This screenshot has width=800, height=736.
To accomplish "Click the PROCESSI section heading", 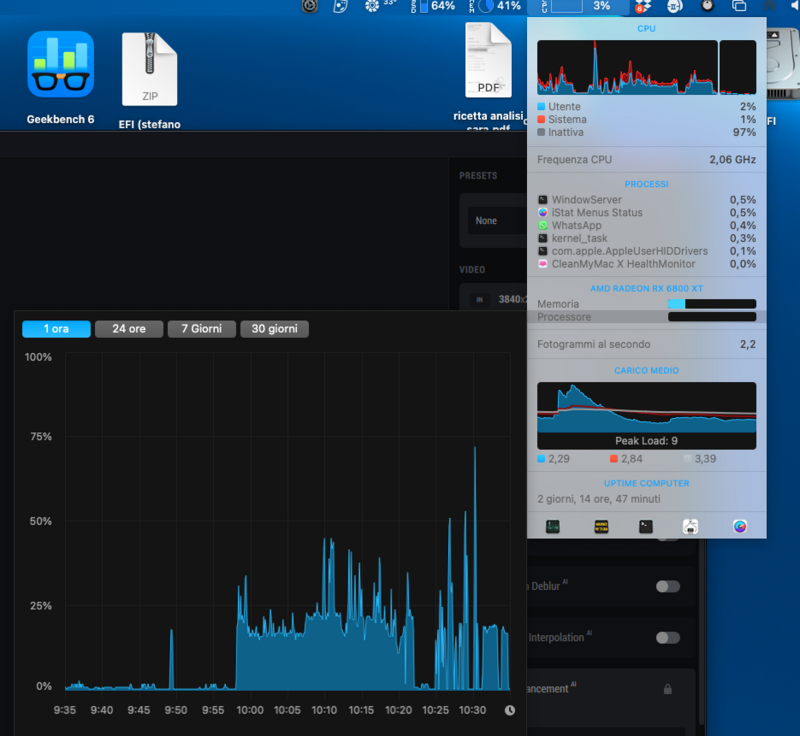I will coord(646,184).
